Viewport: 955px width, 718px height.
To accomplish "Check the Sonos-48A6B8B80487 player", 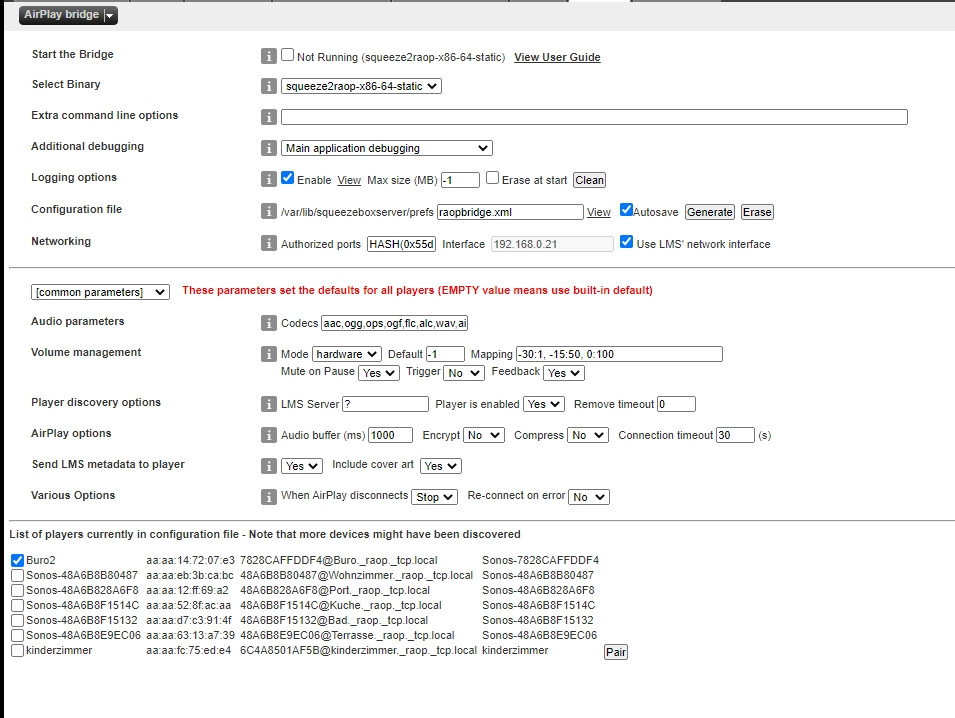I will (18, 575).
